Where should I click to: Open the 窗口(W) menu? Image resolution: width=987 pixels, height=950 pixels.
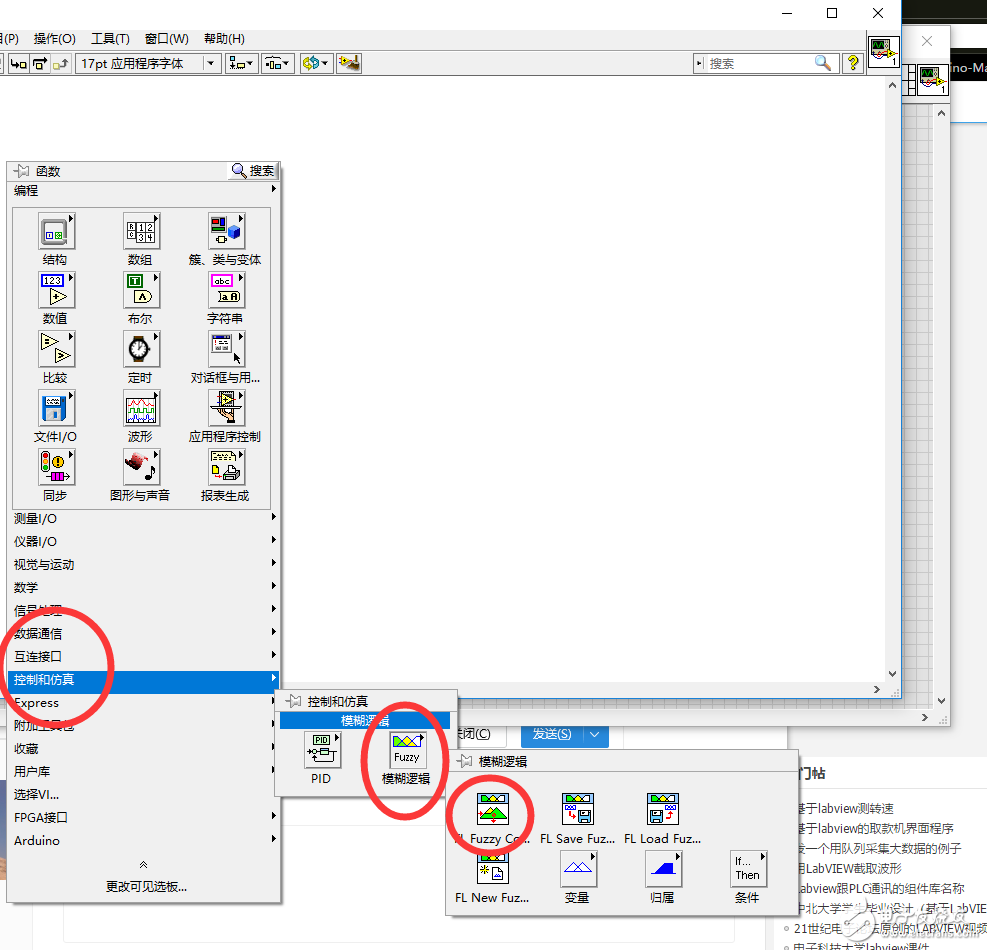pos(167,39)
